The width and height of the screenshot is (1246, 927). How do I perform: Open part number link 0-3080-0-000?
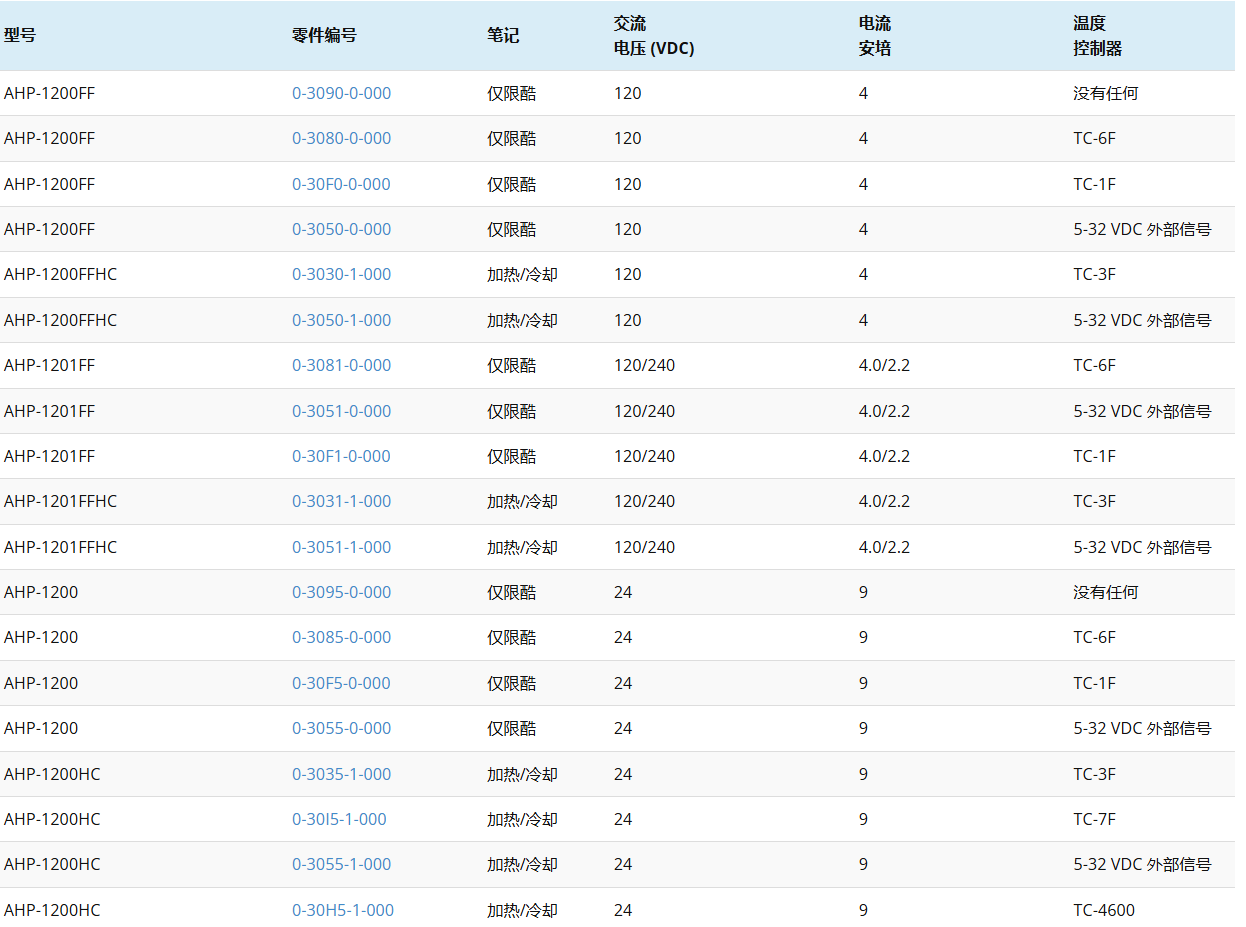341,138
